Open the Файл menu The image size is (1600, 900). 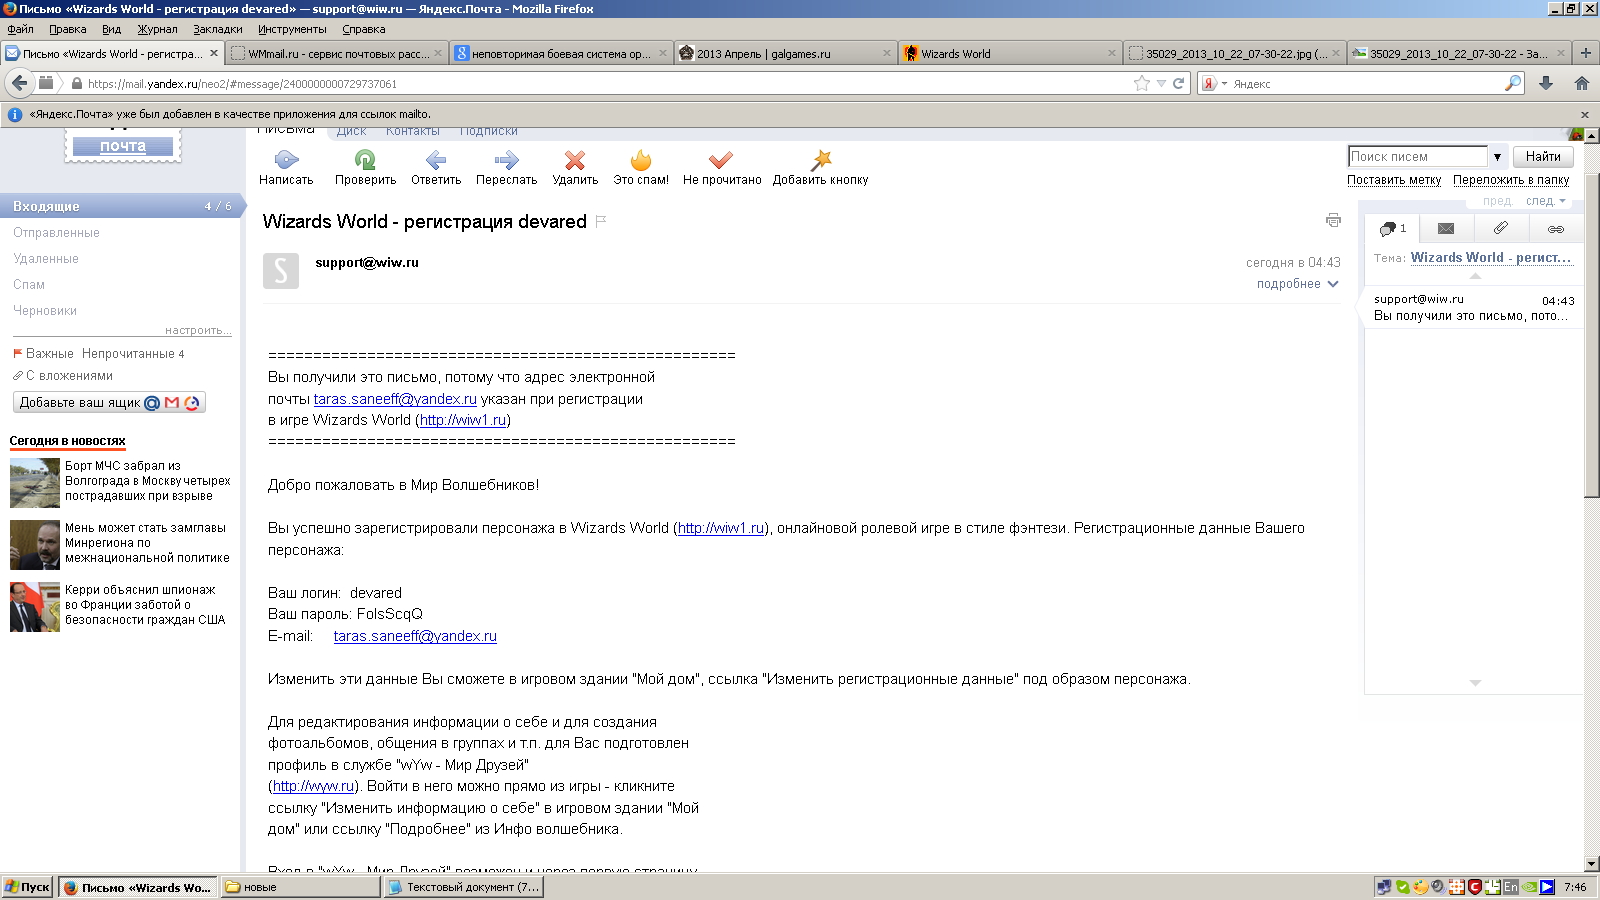click(21, 29)
